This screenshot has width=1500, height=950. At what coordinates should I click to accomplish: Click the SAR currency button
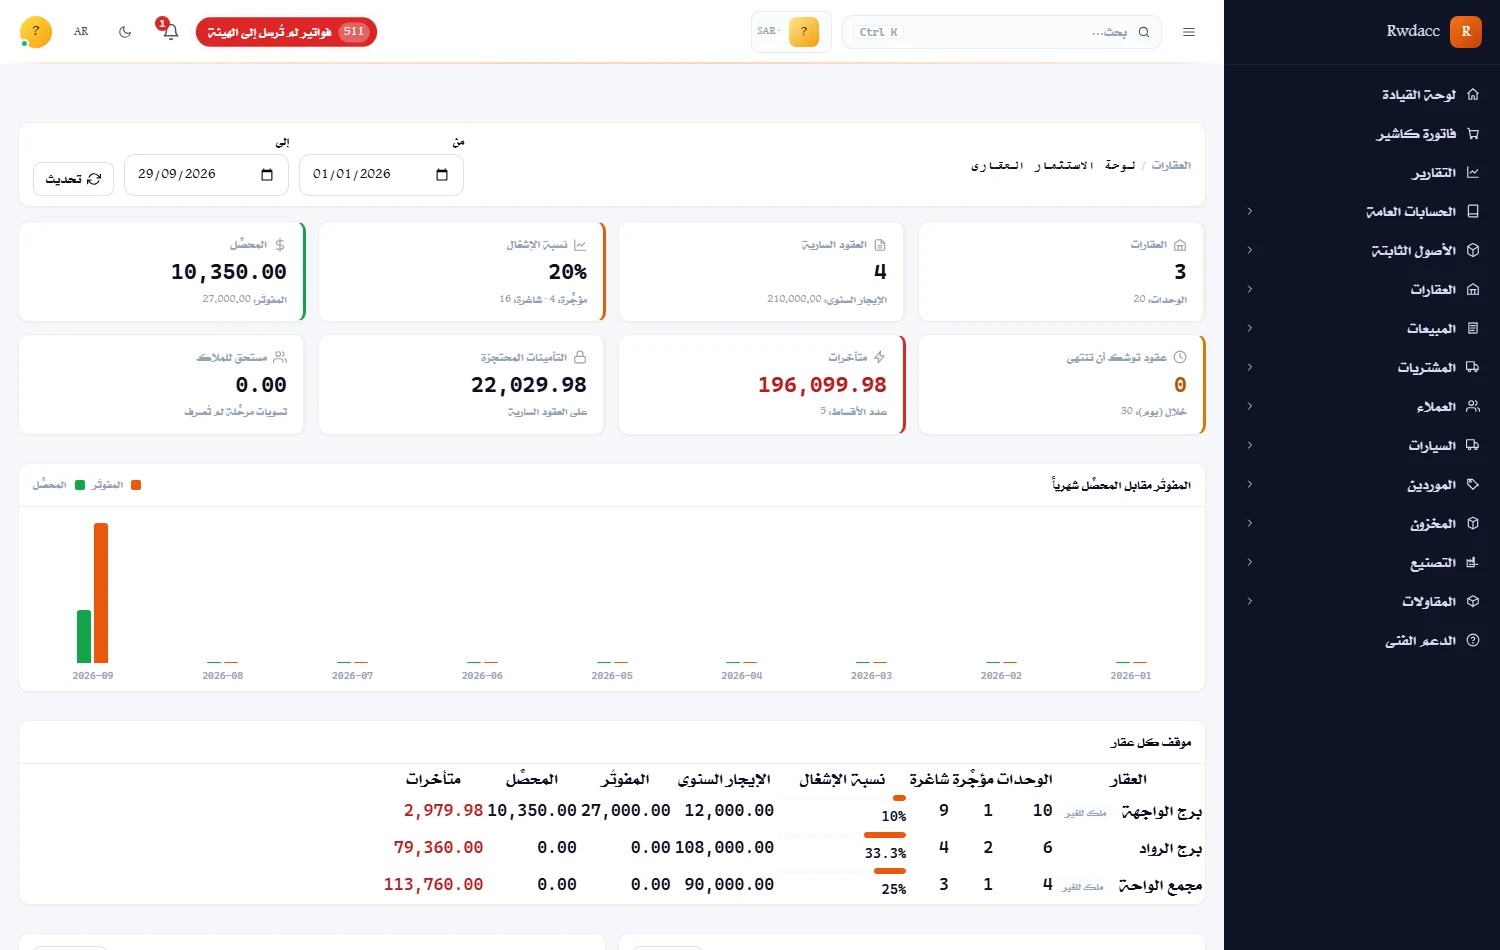791,32
